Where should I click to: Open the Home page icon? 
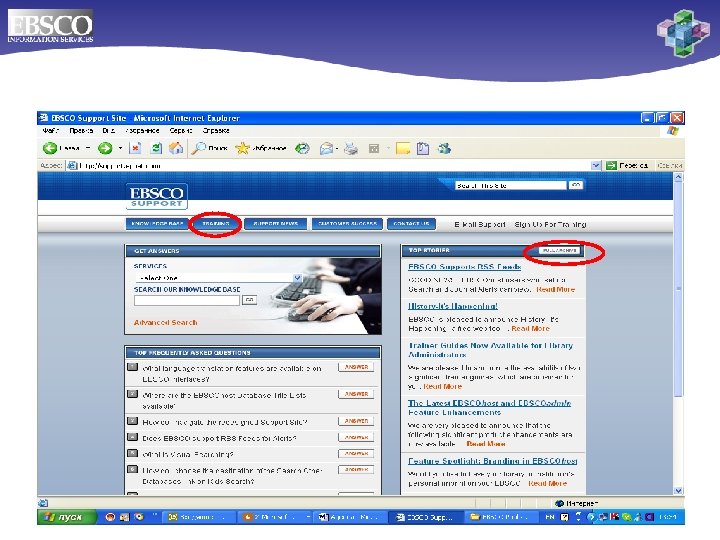pyautogui.click(x=176, y=148)
